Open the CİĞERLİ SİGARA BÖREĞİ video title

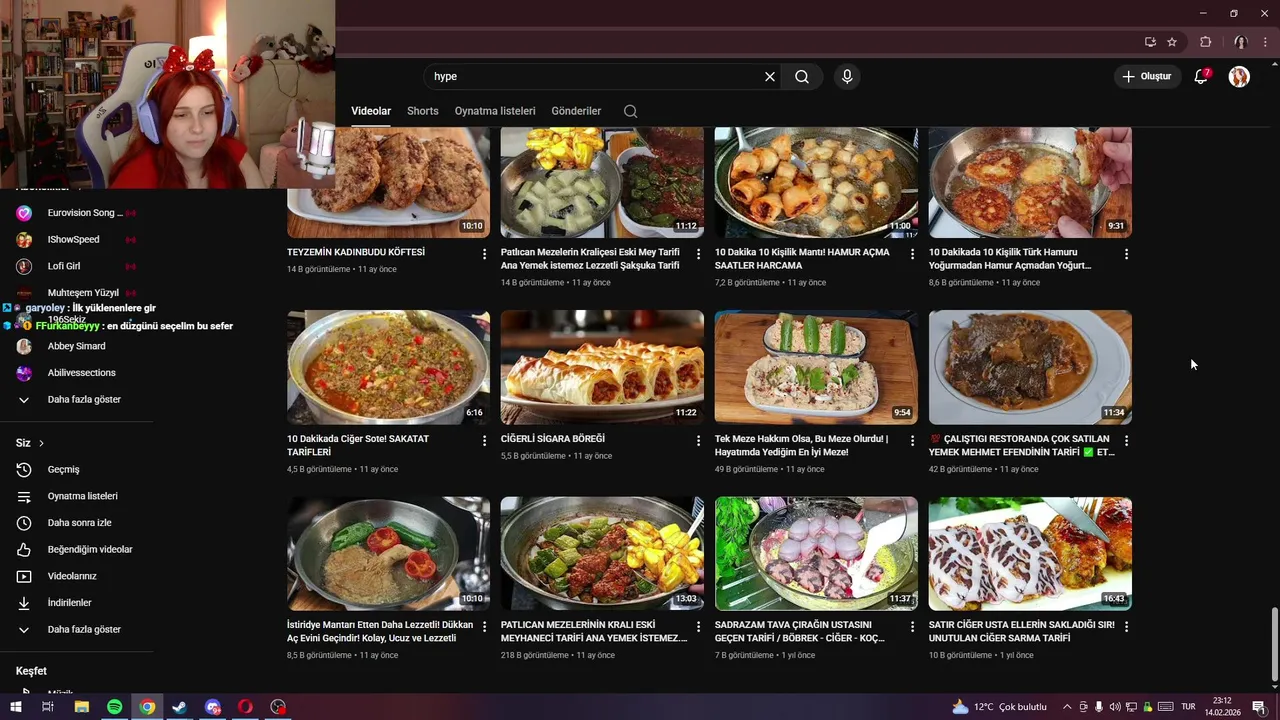point(552,439)
